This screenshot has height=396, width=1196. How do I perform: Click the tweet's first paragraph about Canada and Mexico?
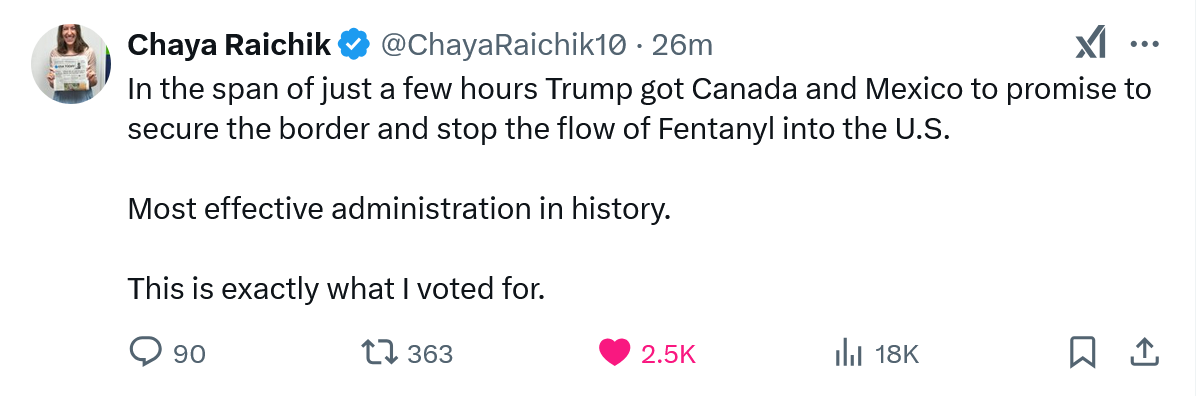(639, 109)
